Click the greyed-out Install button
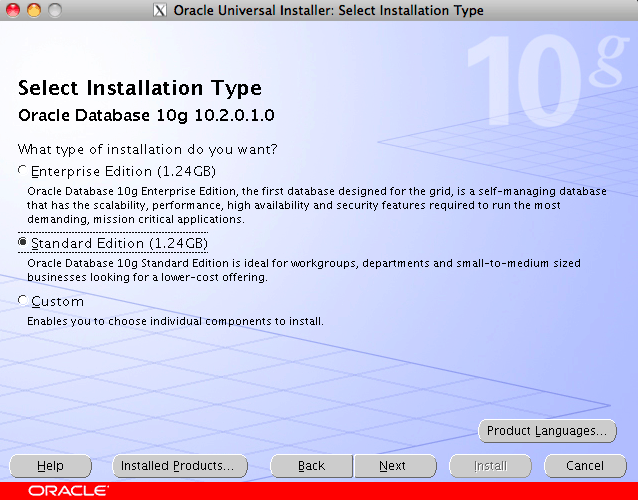Viewport: 638px width, 500px height. pos(490,466)
